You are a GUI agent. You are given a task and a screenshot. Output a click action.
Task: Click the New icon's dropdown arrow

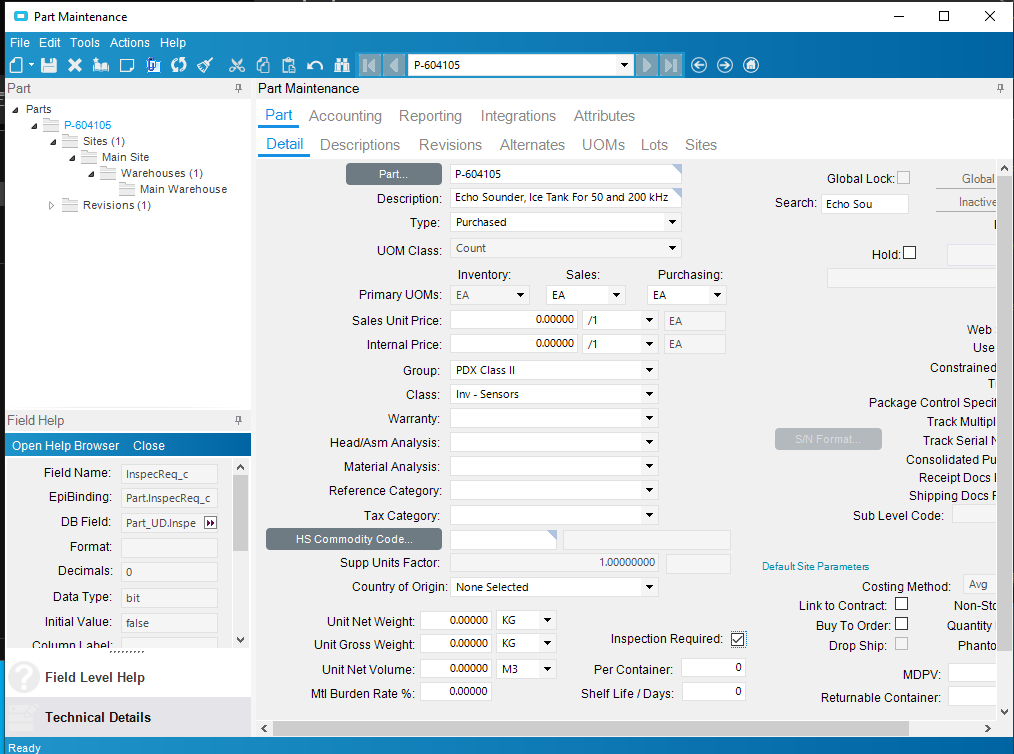[x=31, y=65]
